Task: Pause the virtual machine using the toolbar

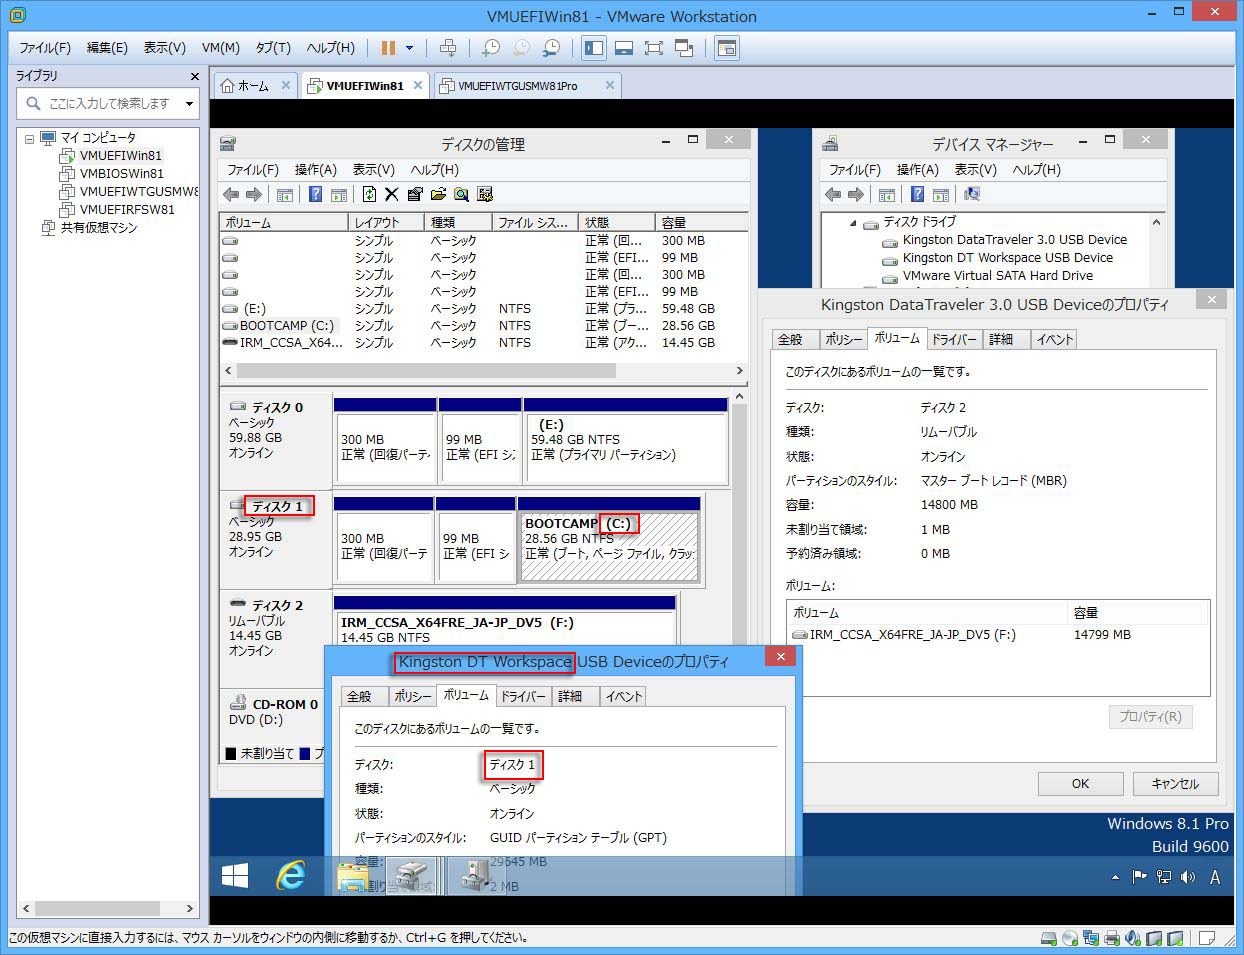Action: pyautogui.click(x=388, y=48)
